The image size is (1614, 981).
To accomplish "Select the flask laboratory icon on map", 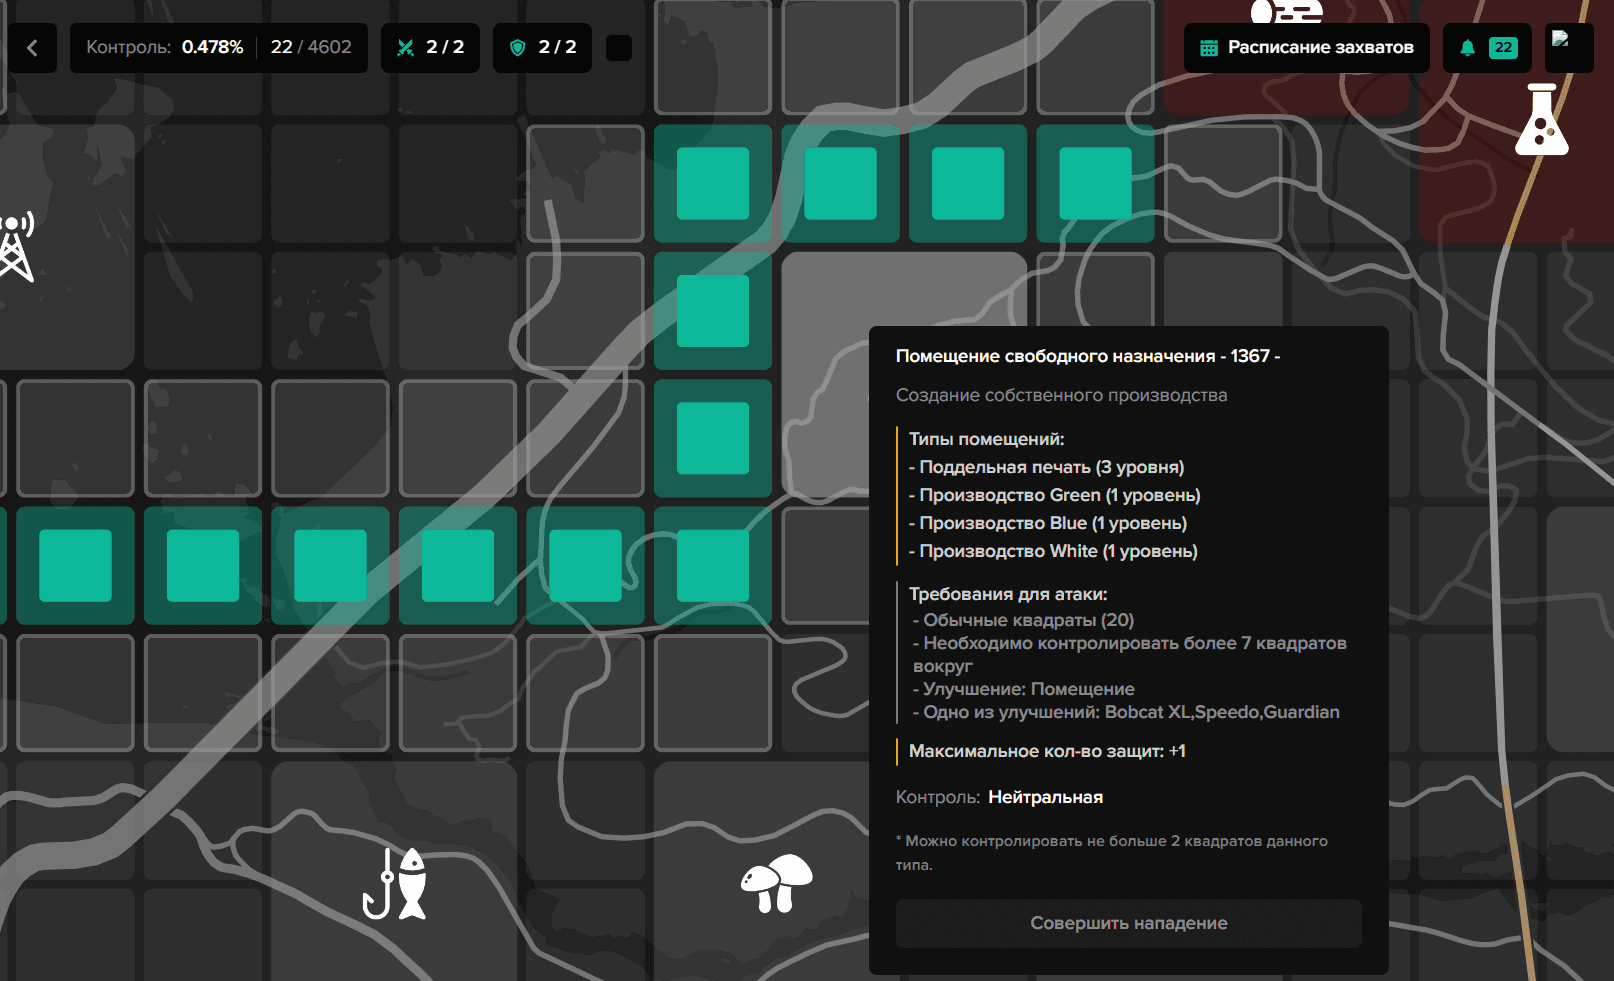I will click(1541, 120).
